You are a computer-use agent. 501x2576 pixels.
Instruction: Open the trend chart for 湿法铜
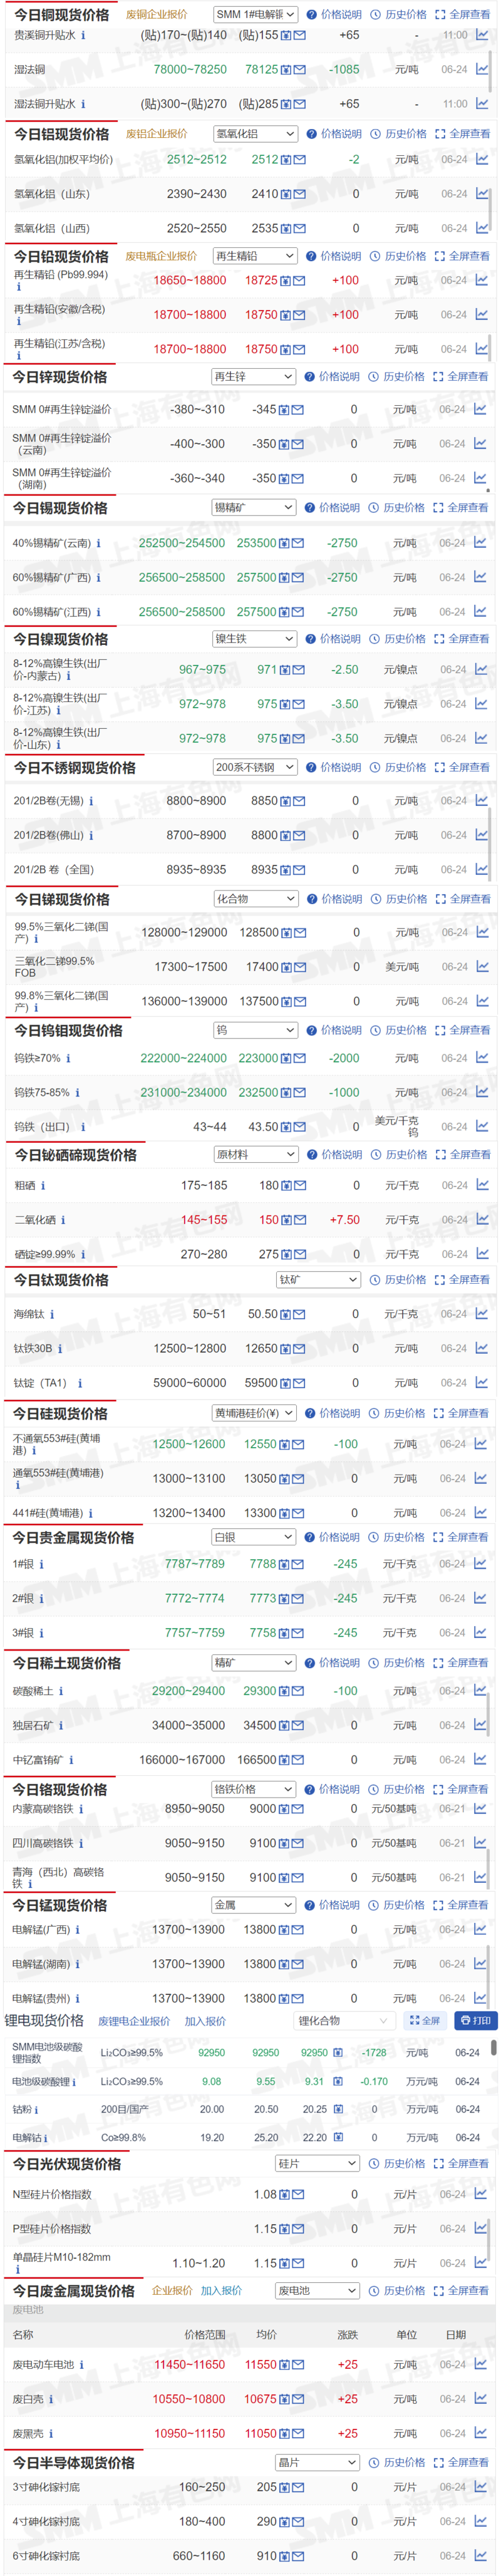pos(482,69)
